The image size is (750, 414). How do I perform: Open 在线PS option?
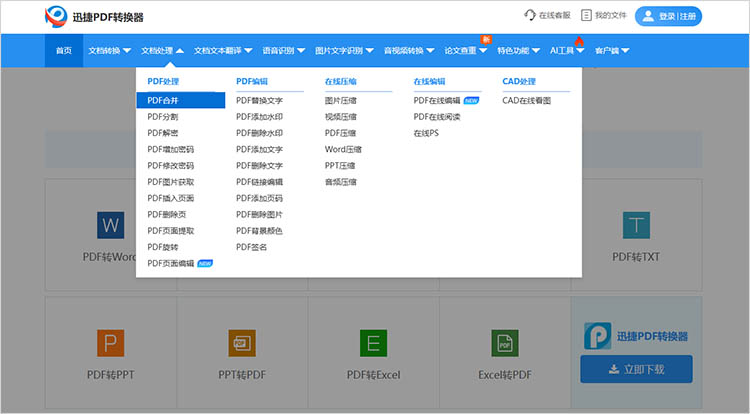tap(426, 133)
